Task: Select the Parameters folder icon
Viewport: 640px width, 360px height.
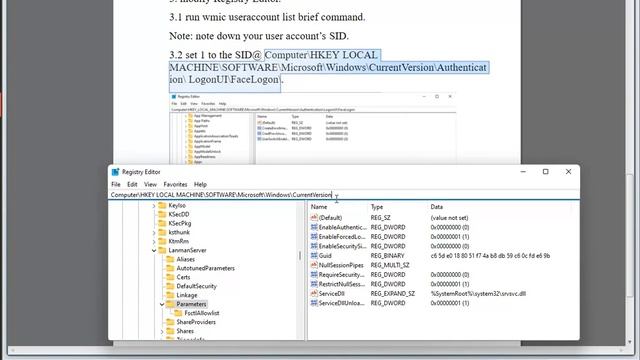Action: (x=170, y=304)
